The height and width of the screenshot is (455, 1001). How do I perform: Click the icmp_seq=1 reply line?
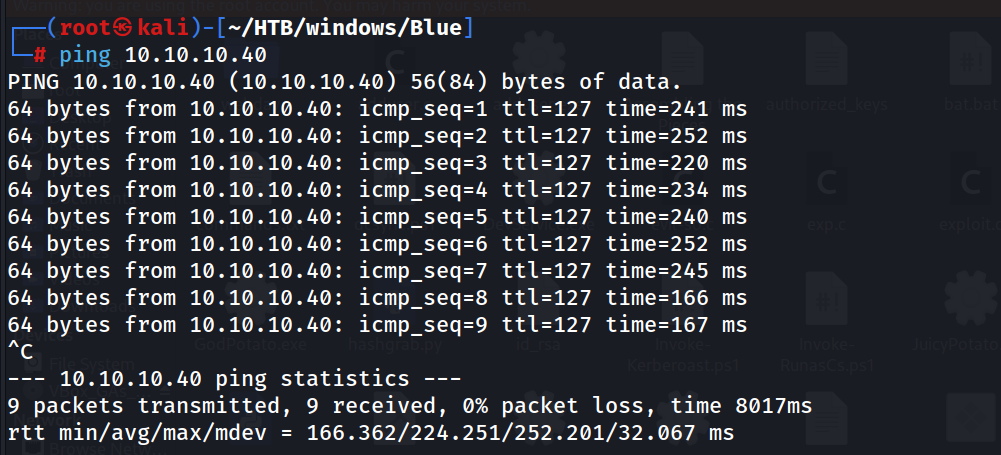(x=377, y=109)
